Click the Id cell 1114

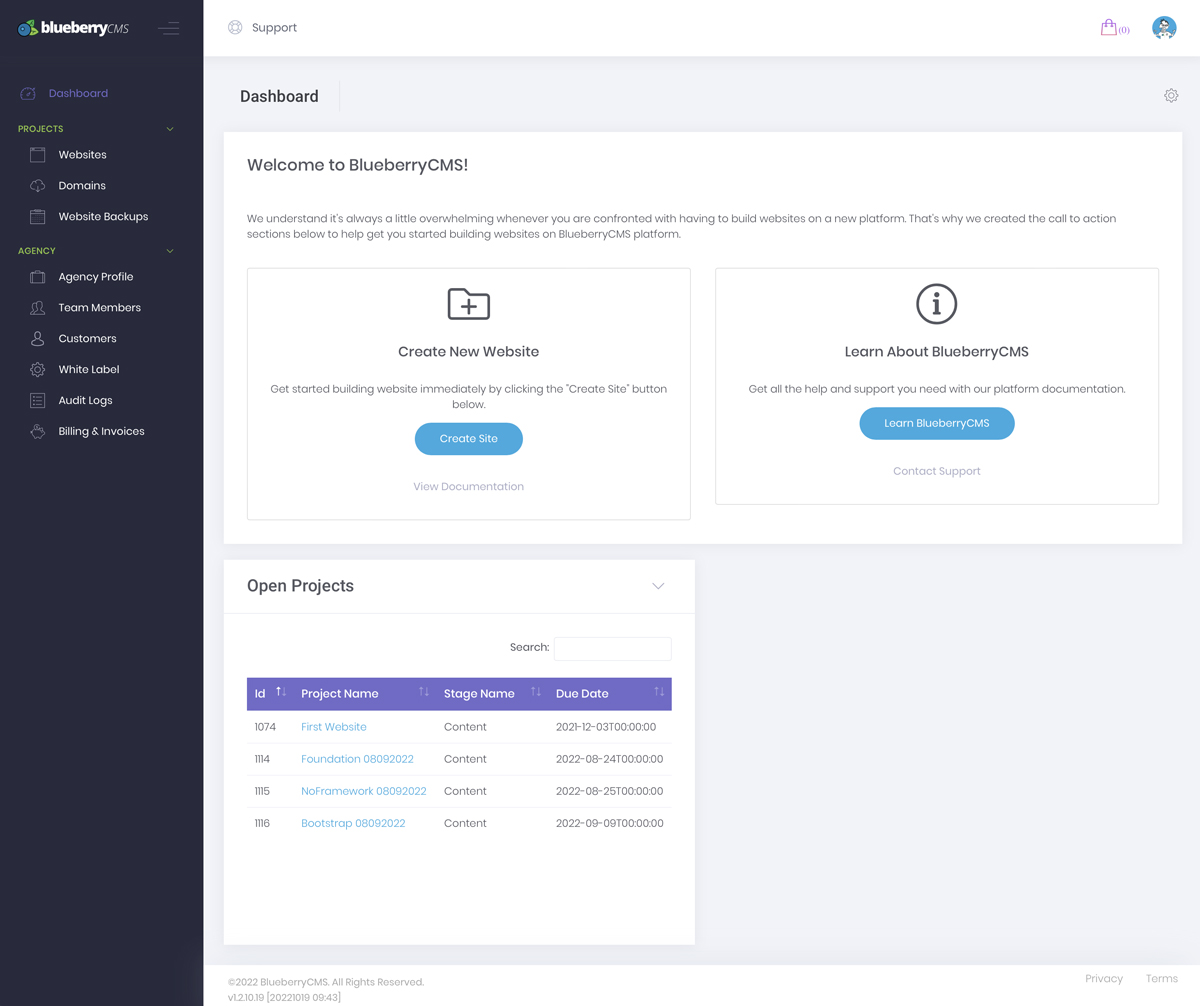tap(263, 759)
